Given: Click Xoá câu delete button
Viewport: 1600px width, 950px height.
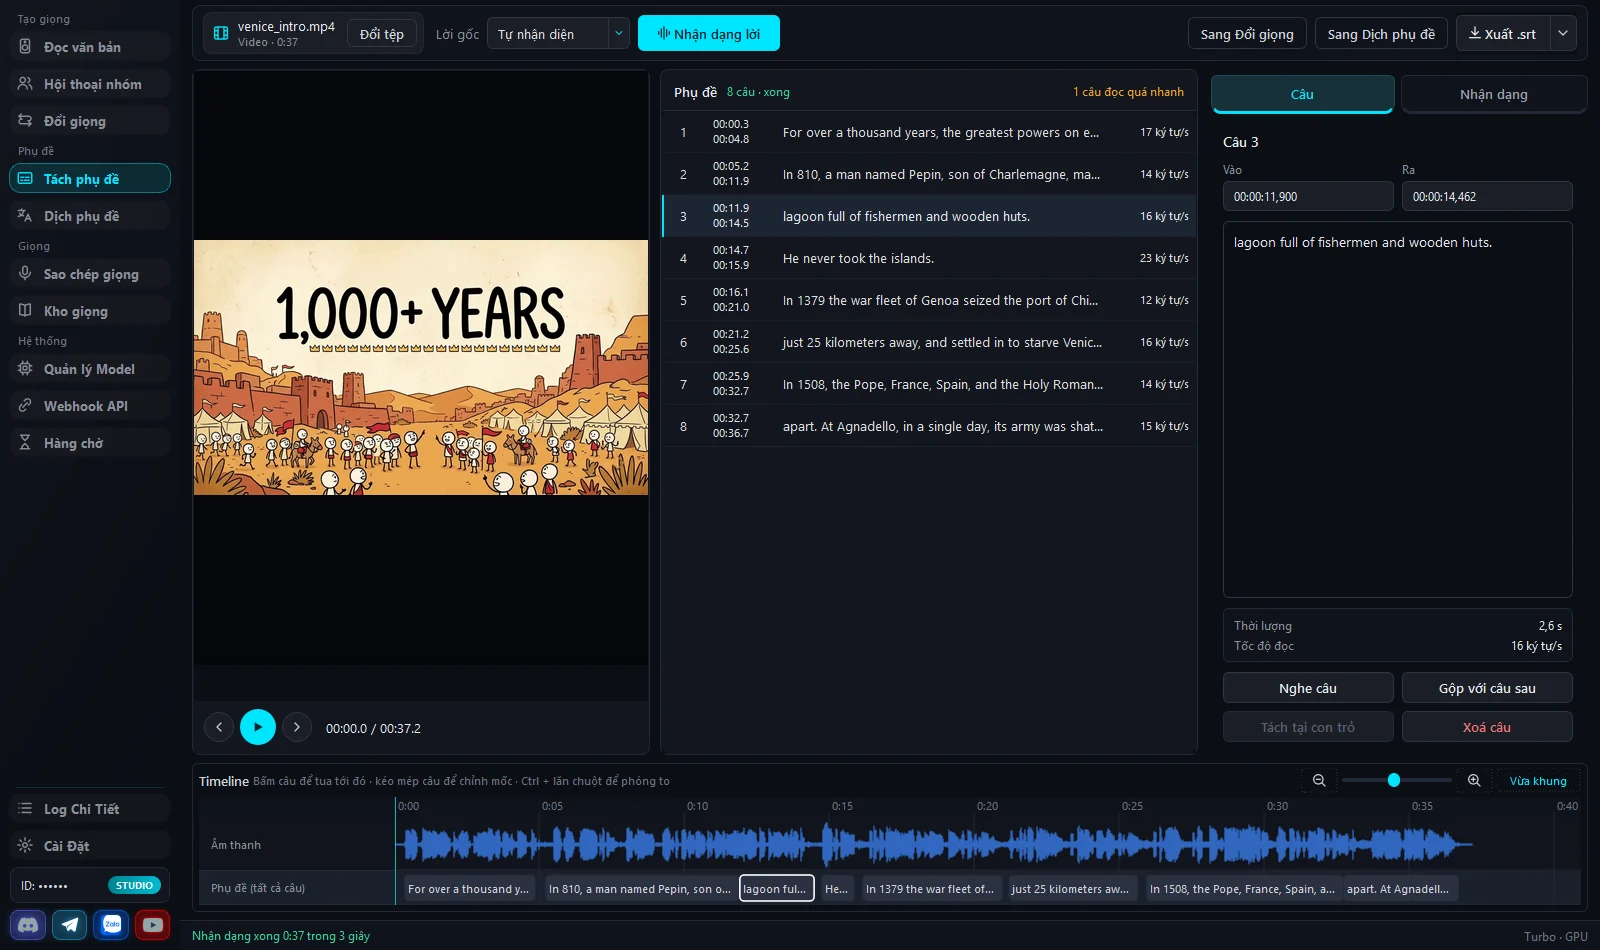Looking at the screenshot, I should [x=1487, y=727].
